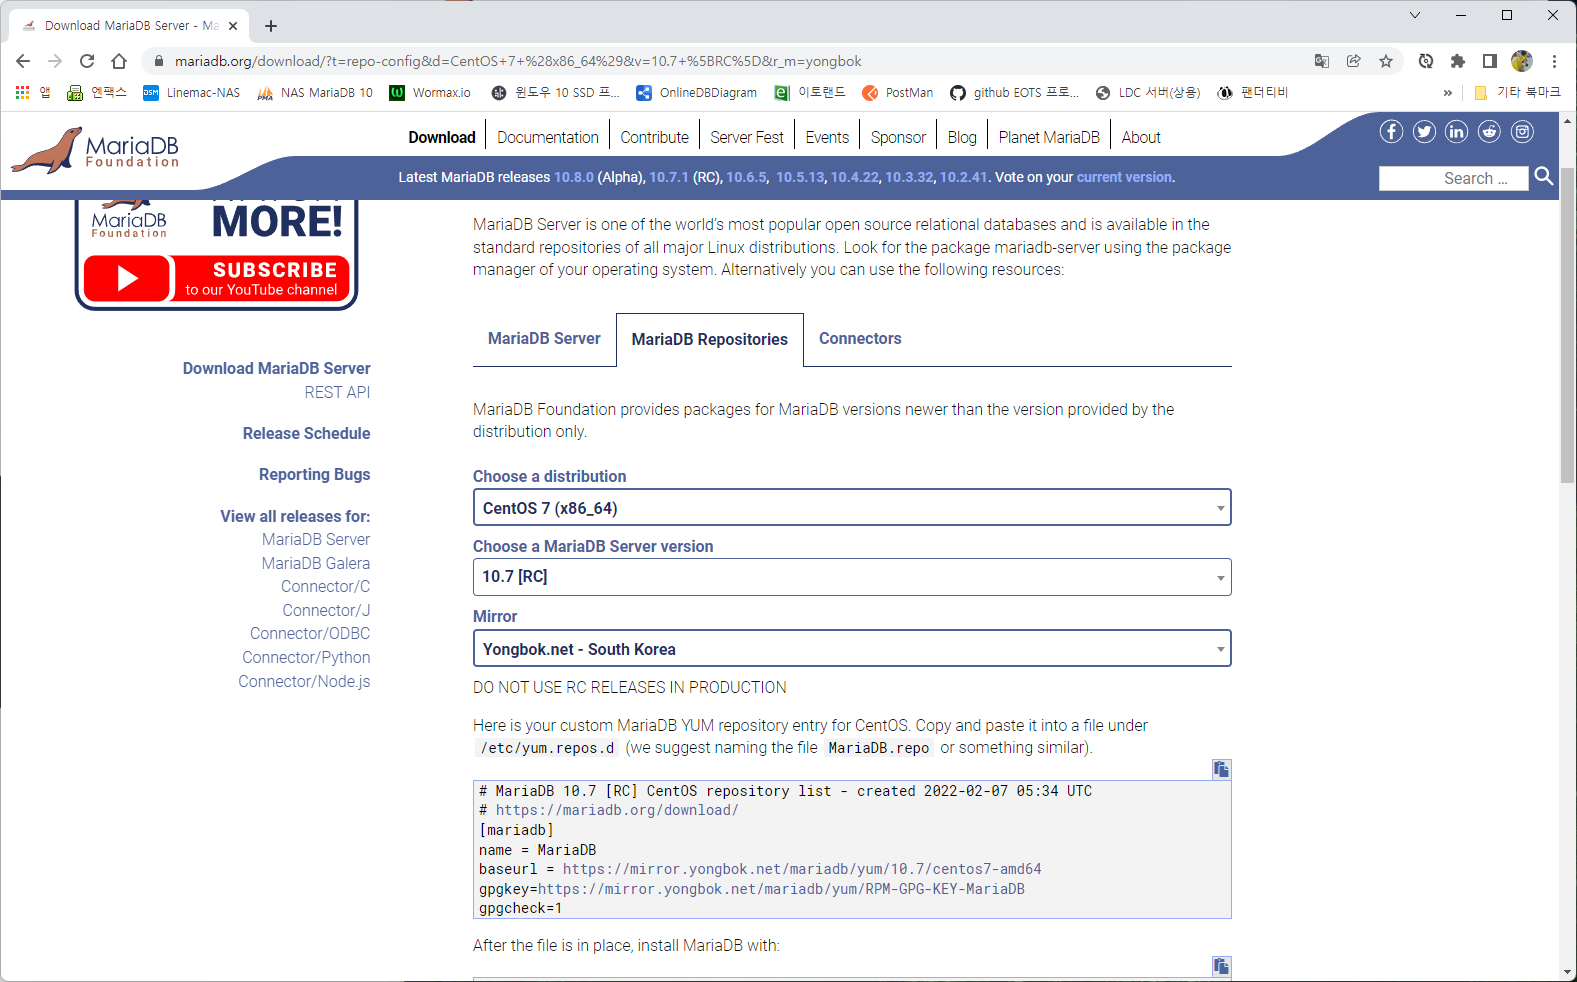
Task: Open the Sponsor menu item
Action: click(x=898, y=138)
